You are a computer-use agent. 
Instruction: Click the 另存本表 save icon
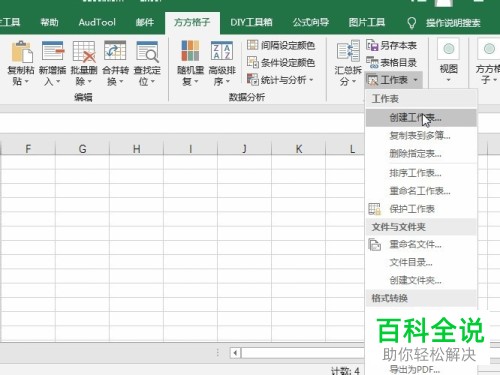pos(372,45)
